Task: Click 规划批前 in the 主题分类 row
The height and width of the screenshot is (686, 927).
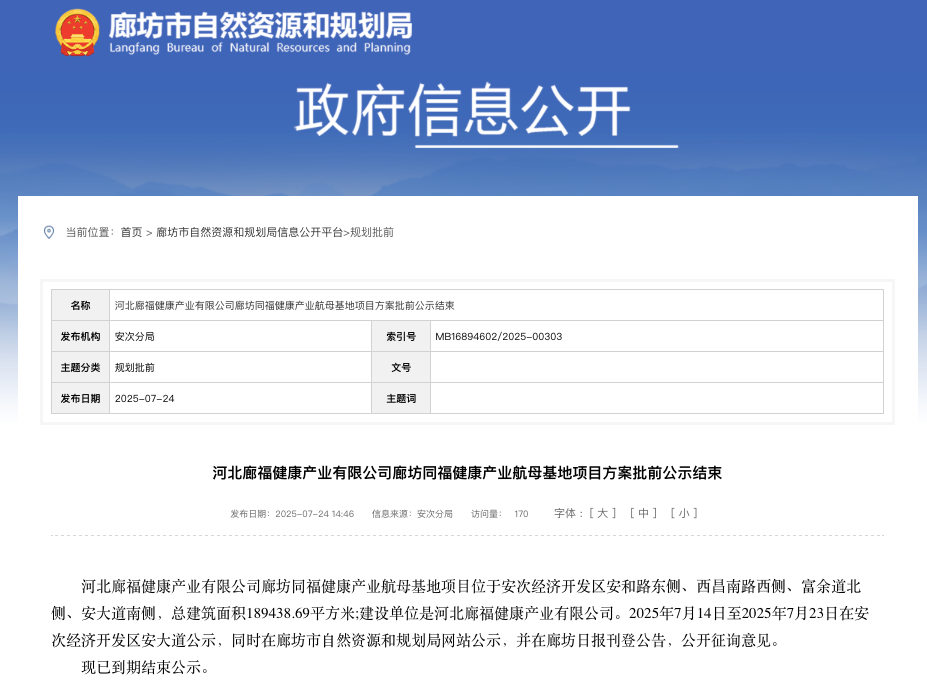Action: pos(135,367)
